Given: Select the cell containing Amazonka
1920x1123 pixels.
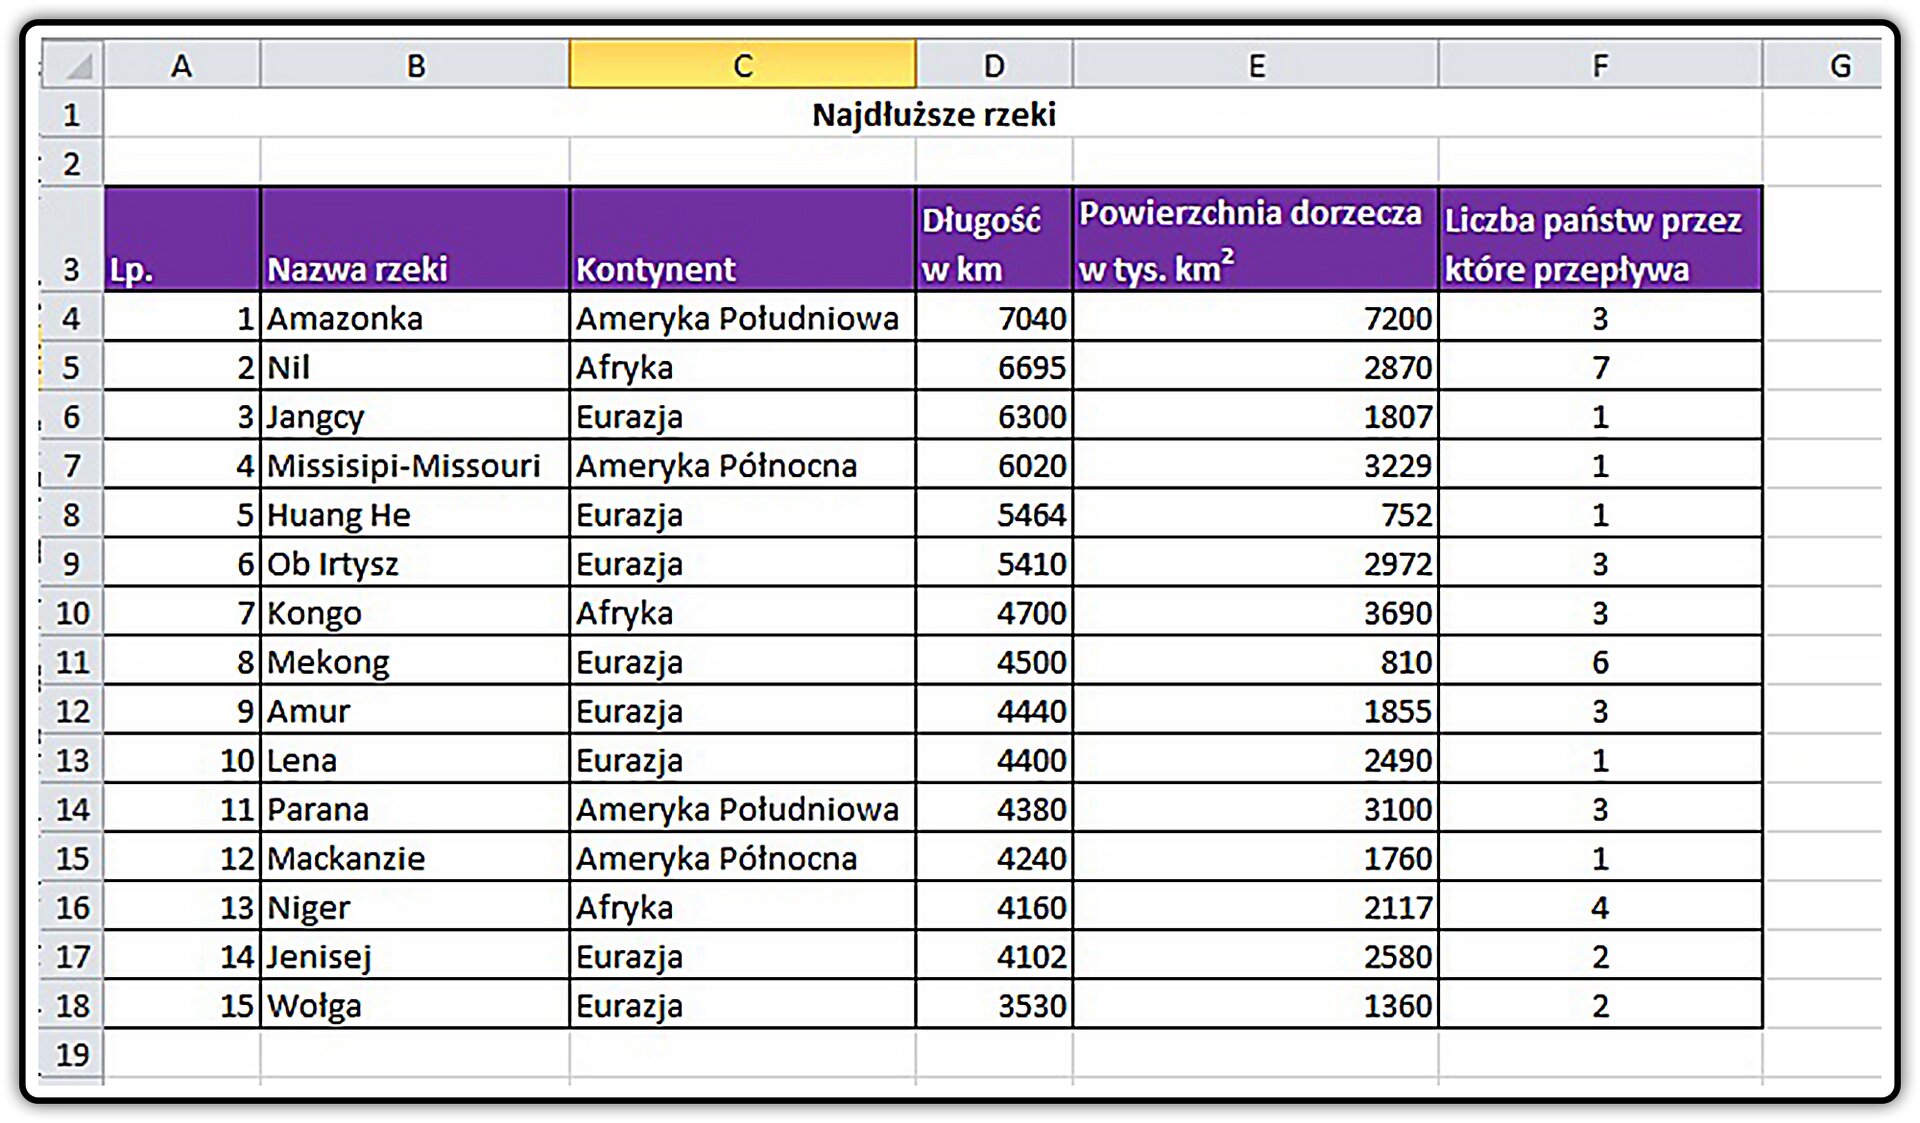Looking at the screenshot, I should coord(415,318).
